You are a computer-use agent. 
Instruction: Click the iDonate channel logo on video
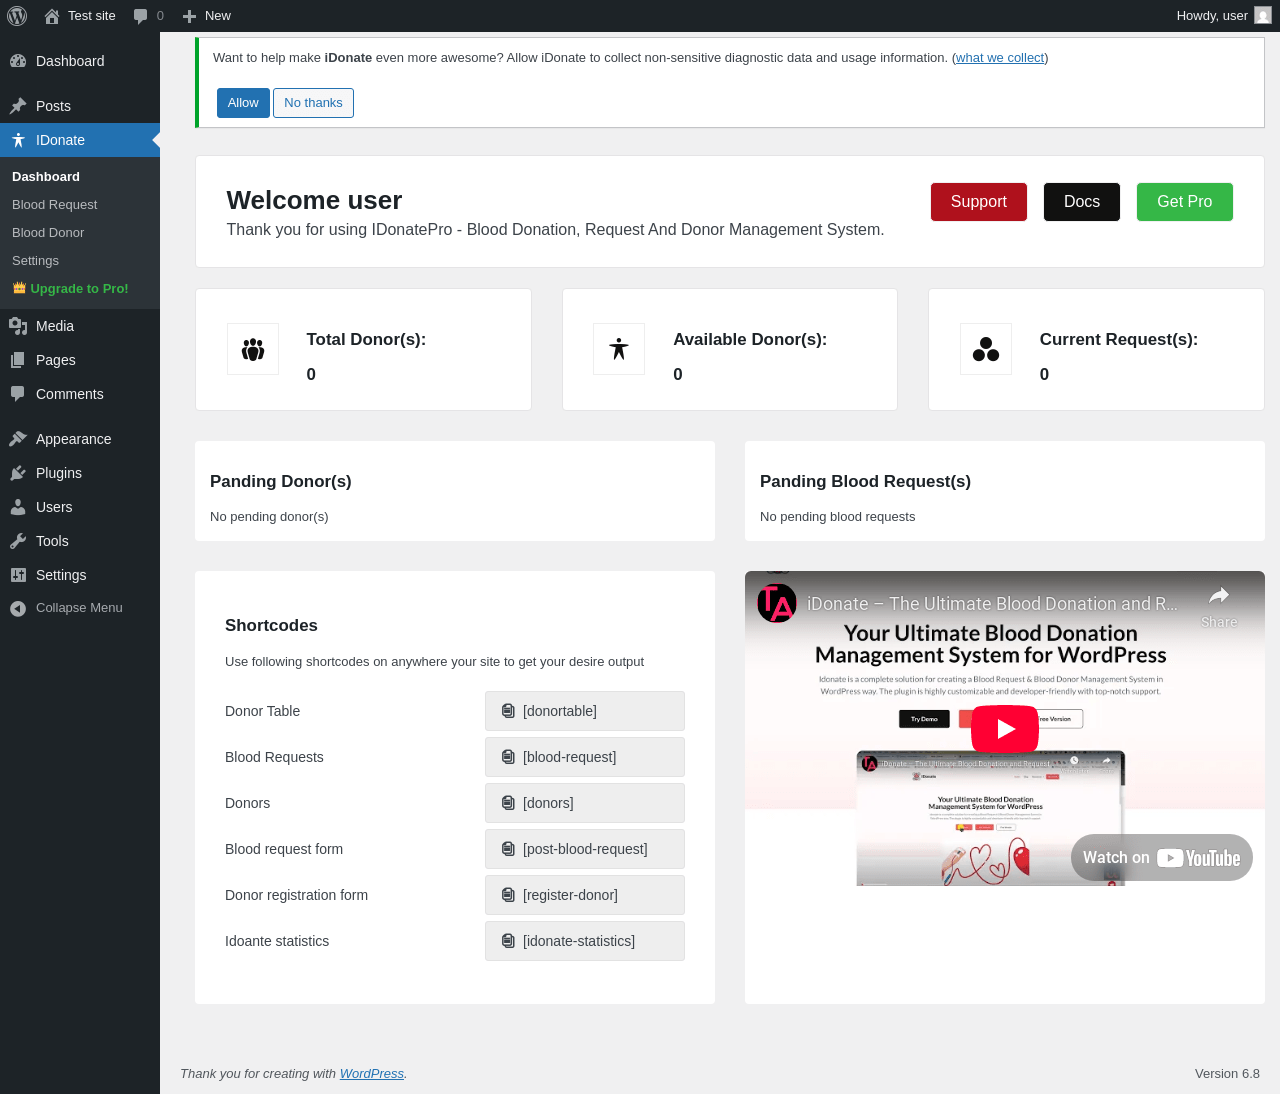pyautogui.click(x=777, y=603)
